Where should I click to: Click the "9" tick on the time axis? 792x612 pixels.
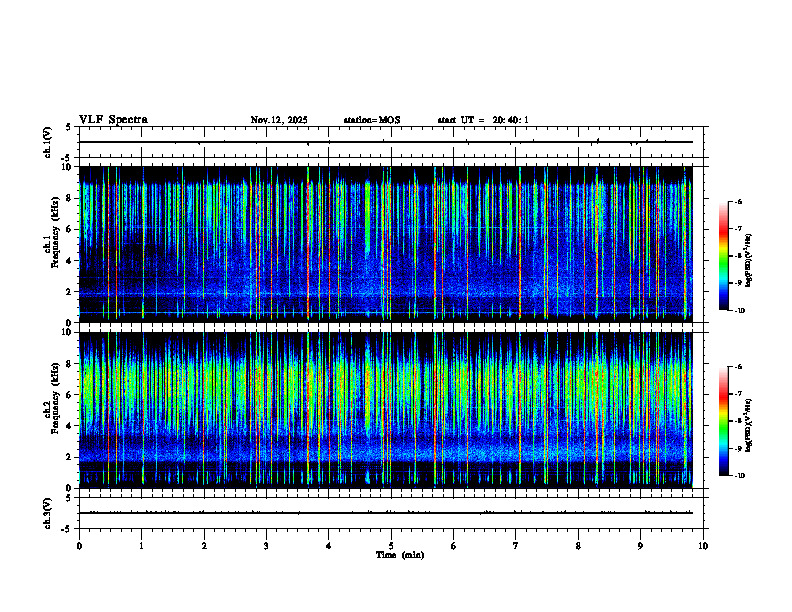click(640, 546)
